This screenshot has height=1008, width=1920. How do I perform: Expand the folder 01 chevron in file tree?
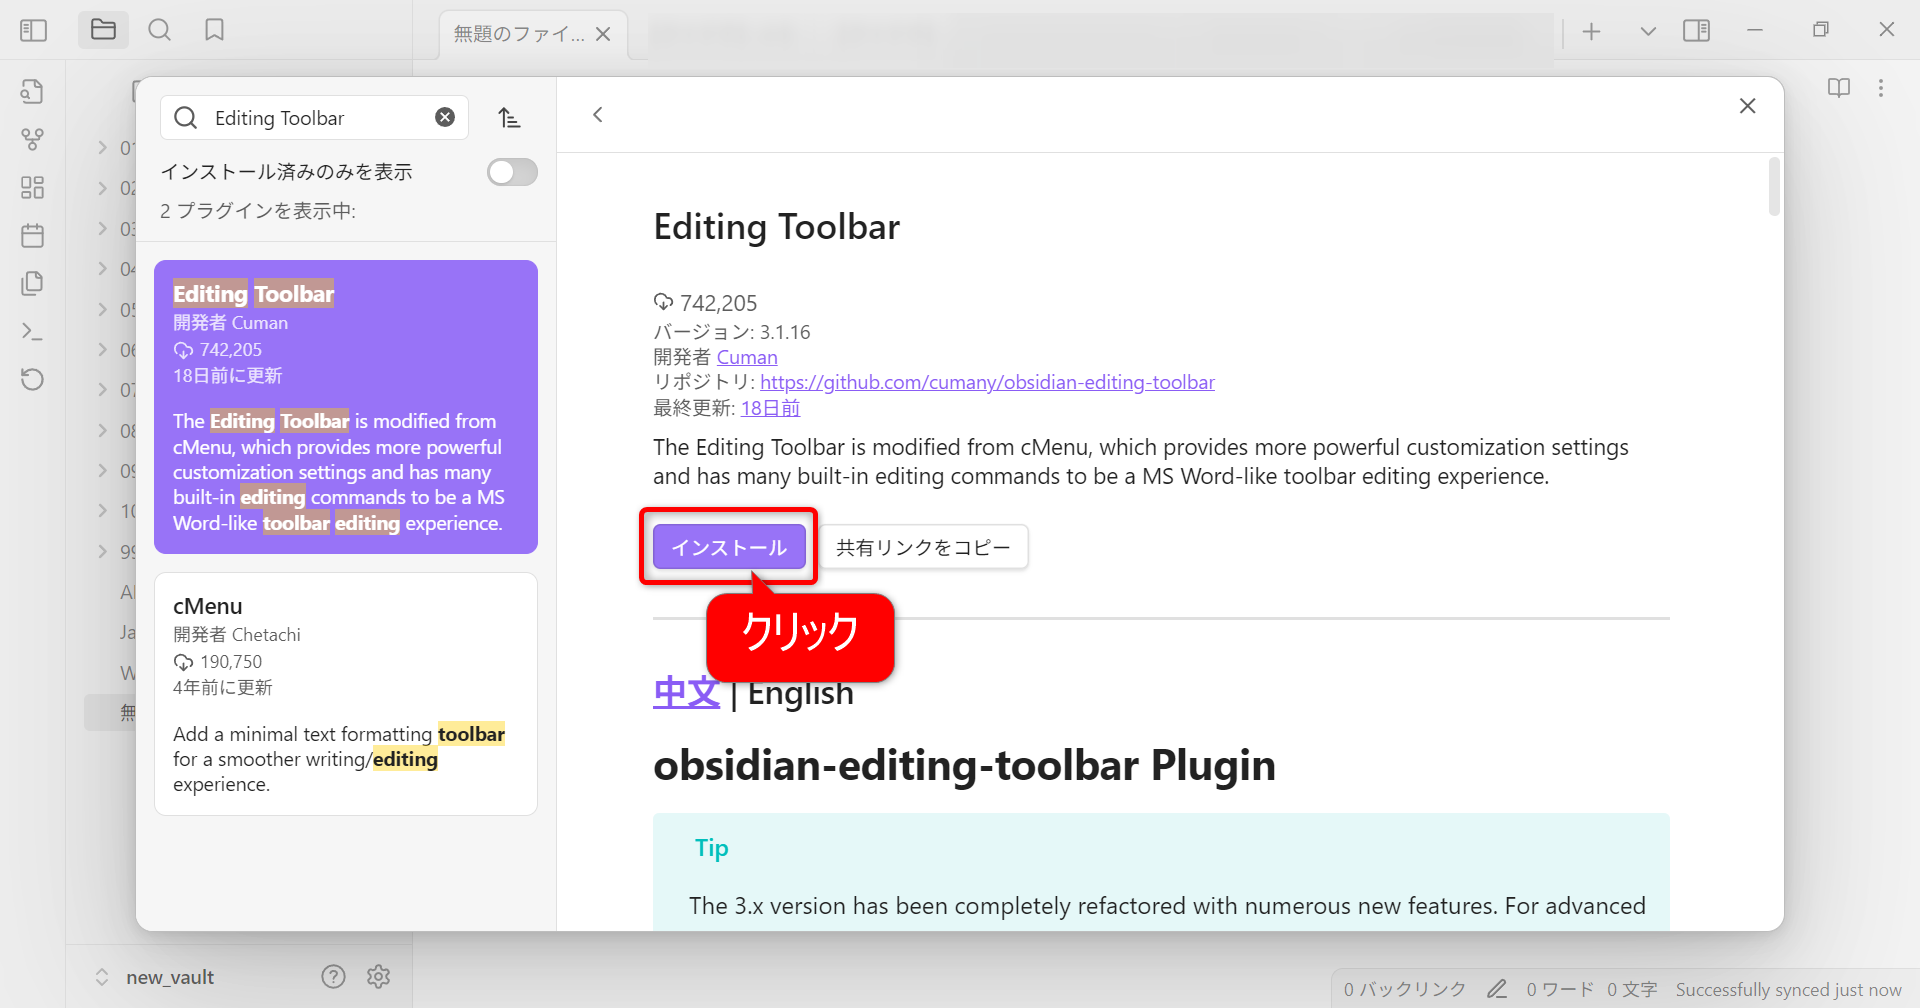(102, 148)
